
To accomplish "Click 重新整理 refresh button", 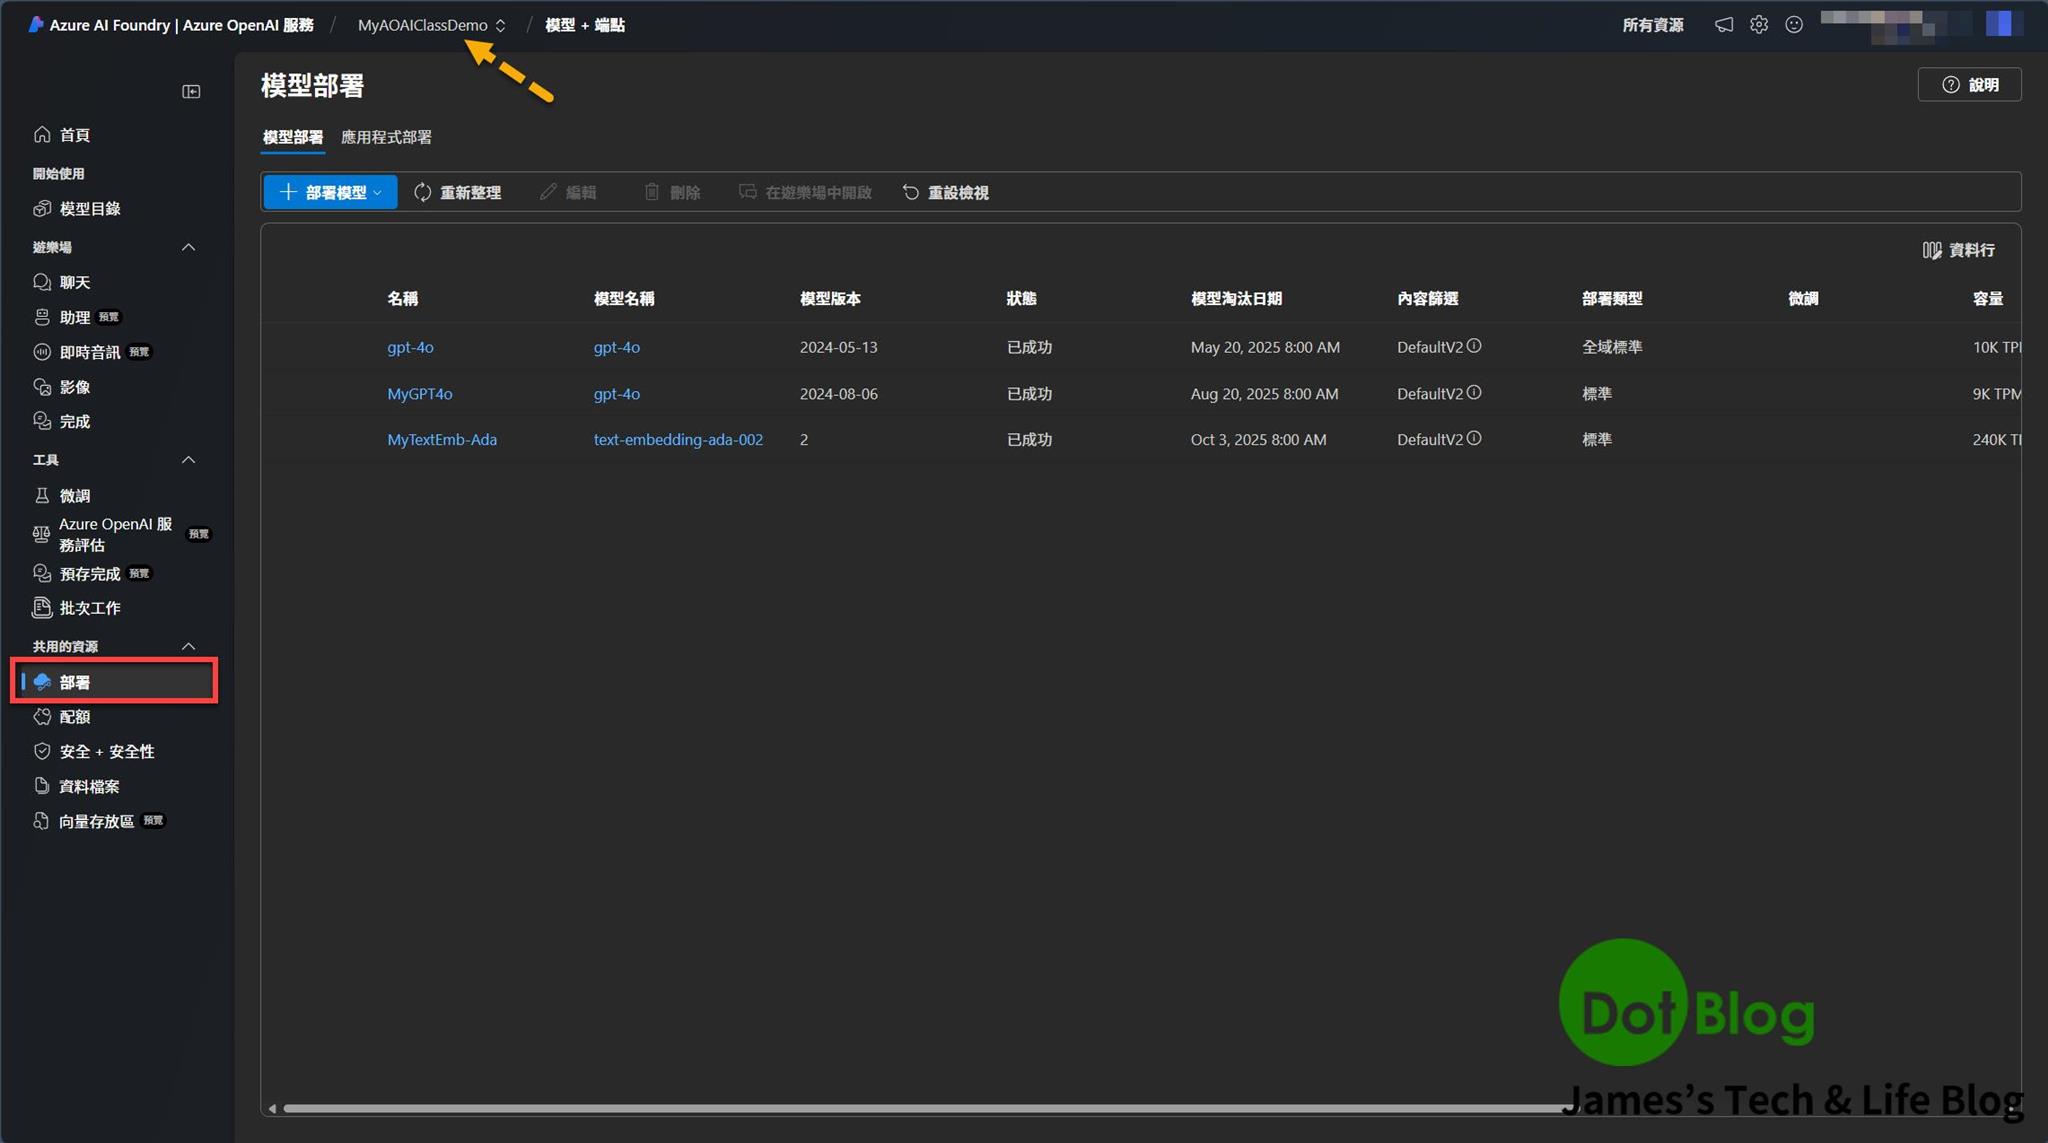I will click(458, 192).
